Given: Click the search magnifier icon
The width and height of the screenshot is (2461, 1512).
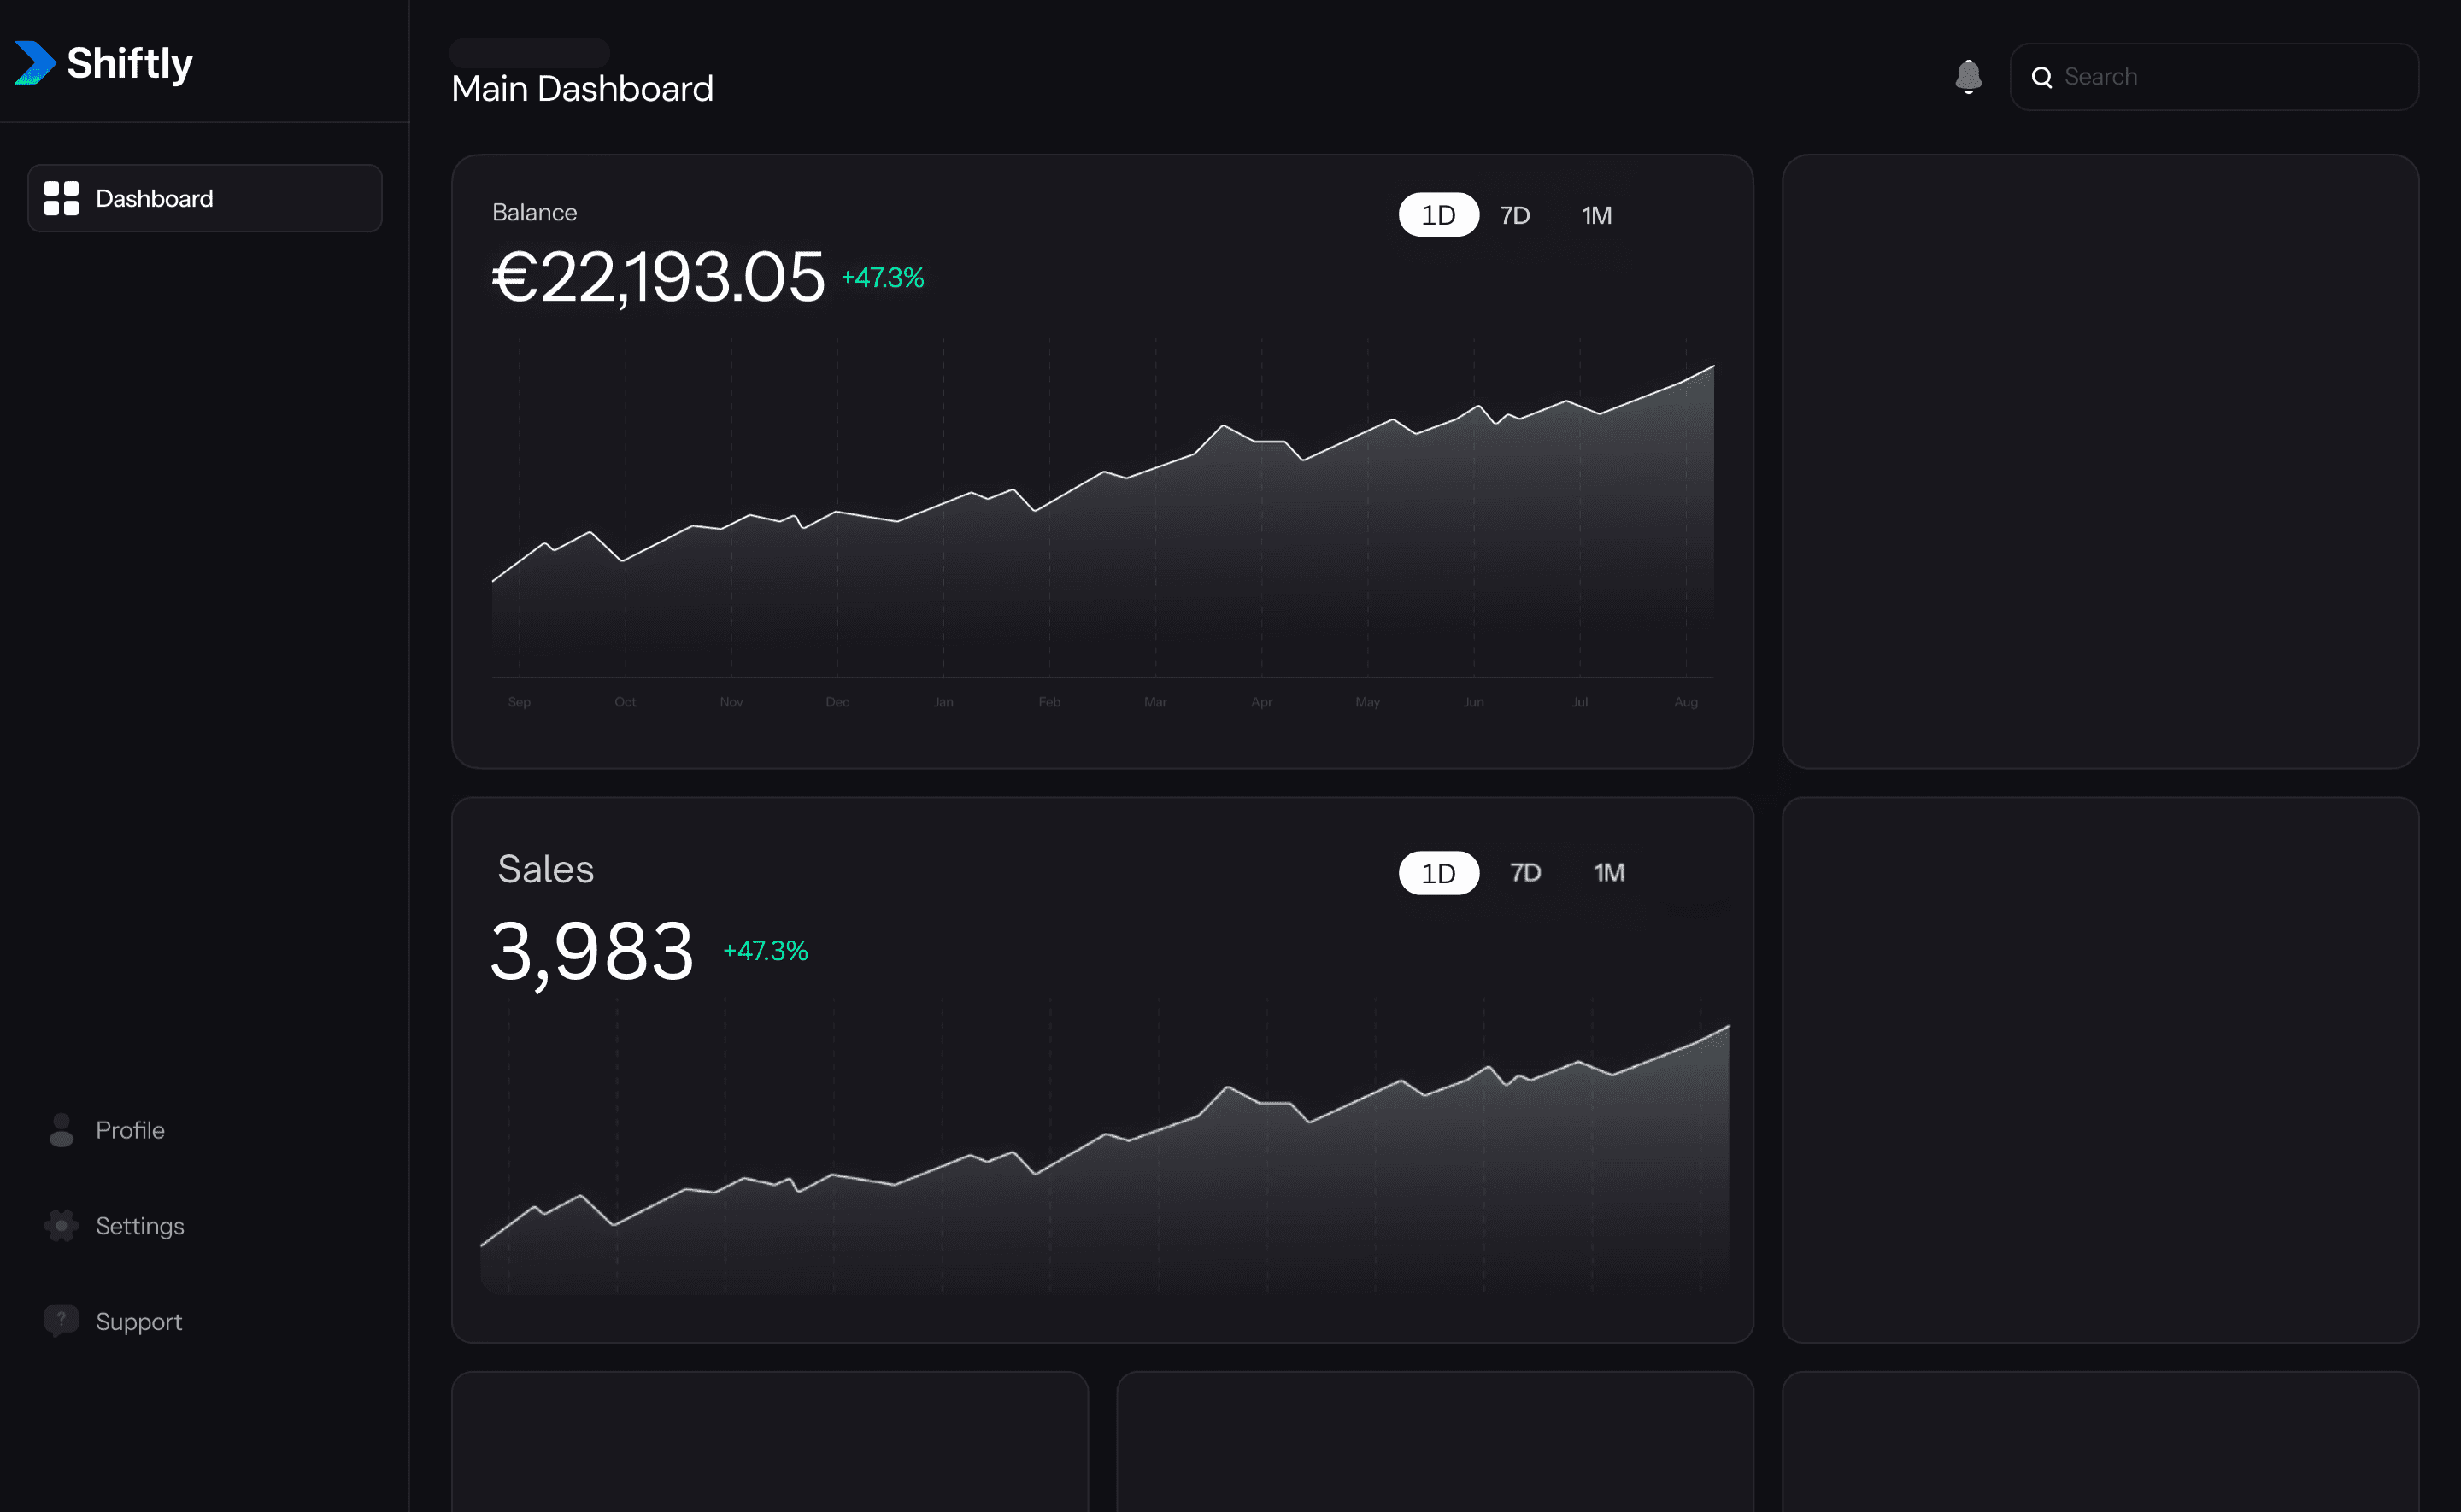Looking at the screenshot, I should [x=2041, y=77].
